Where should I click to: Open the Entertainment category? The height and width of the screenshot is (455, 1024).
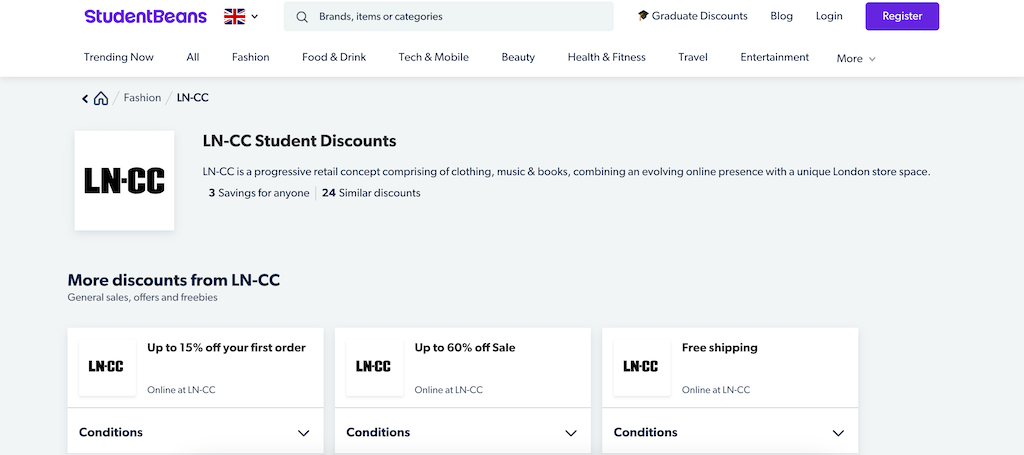coord(775,57)
